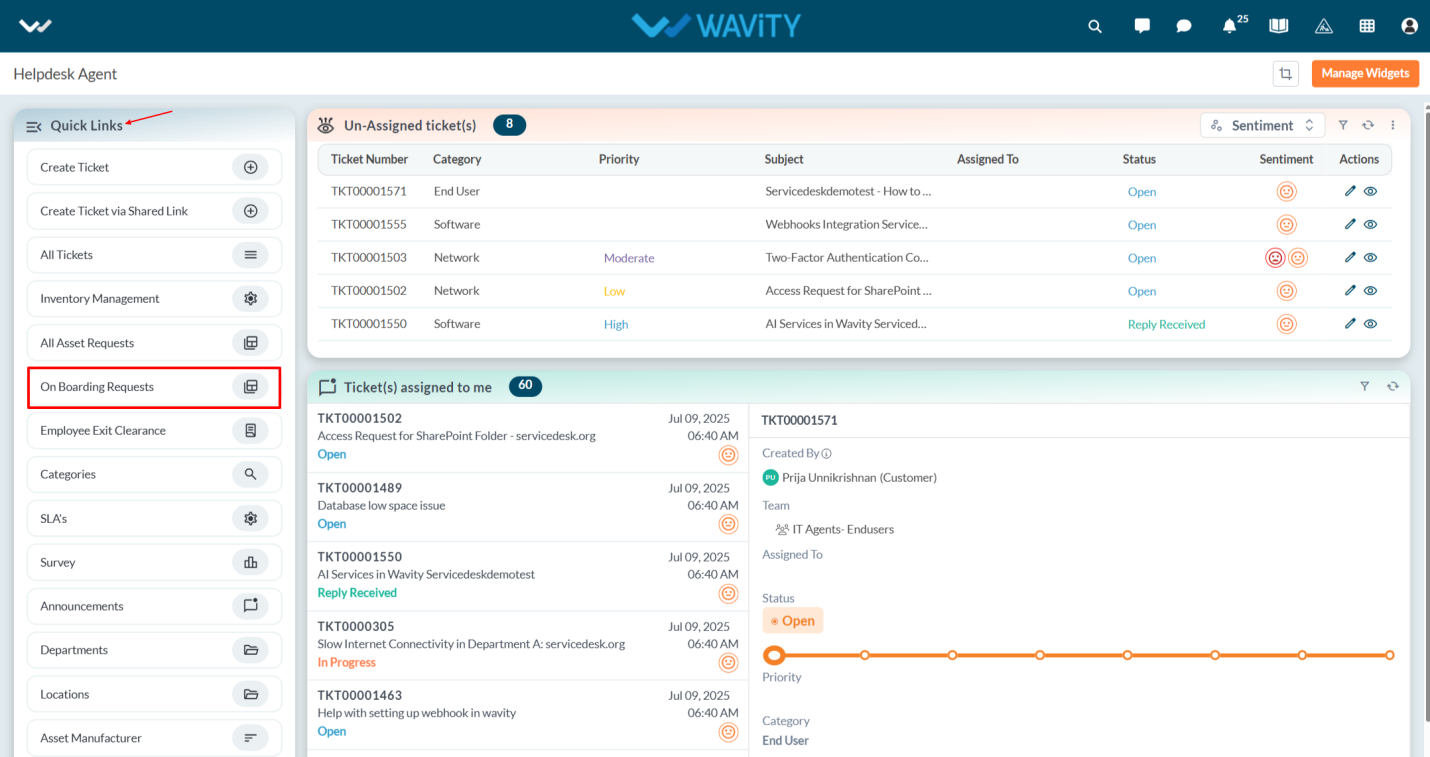The image size is (1430, 757).
Task: Edit ticket TKT00001503 pencil icon
Action: click(x=1350, y=257)
